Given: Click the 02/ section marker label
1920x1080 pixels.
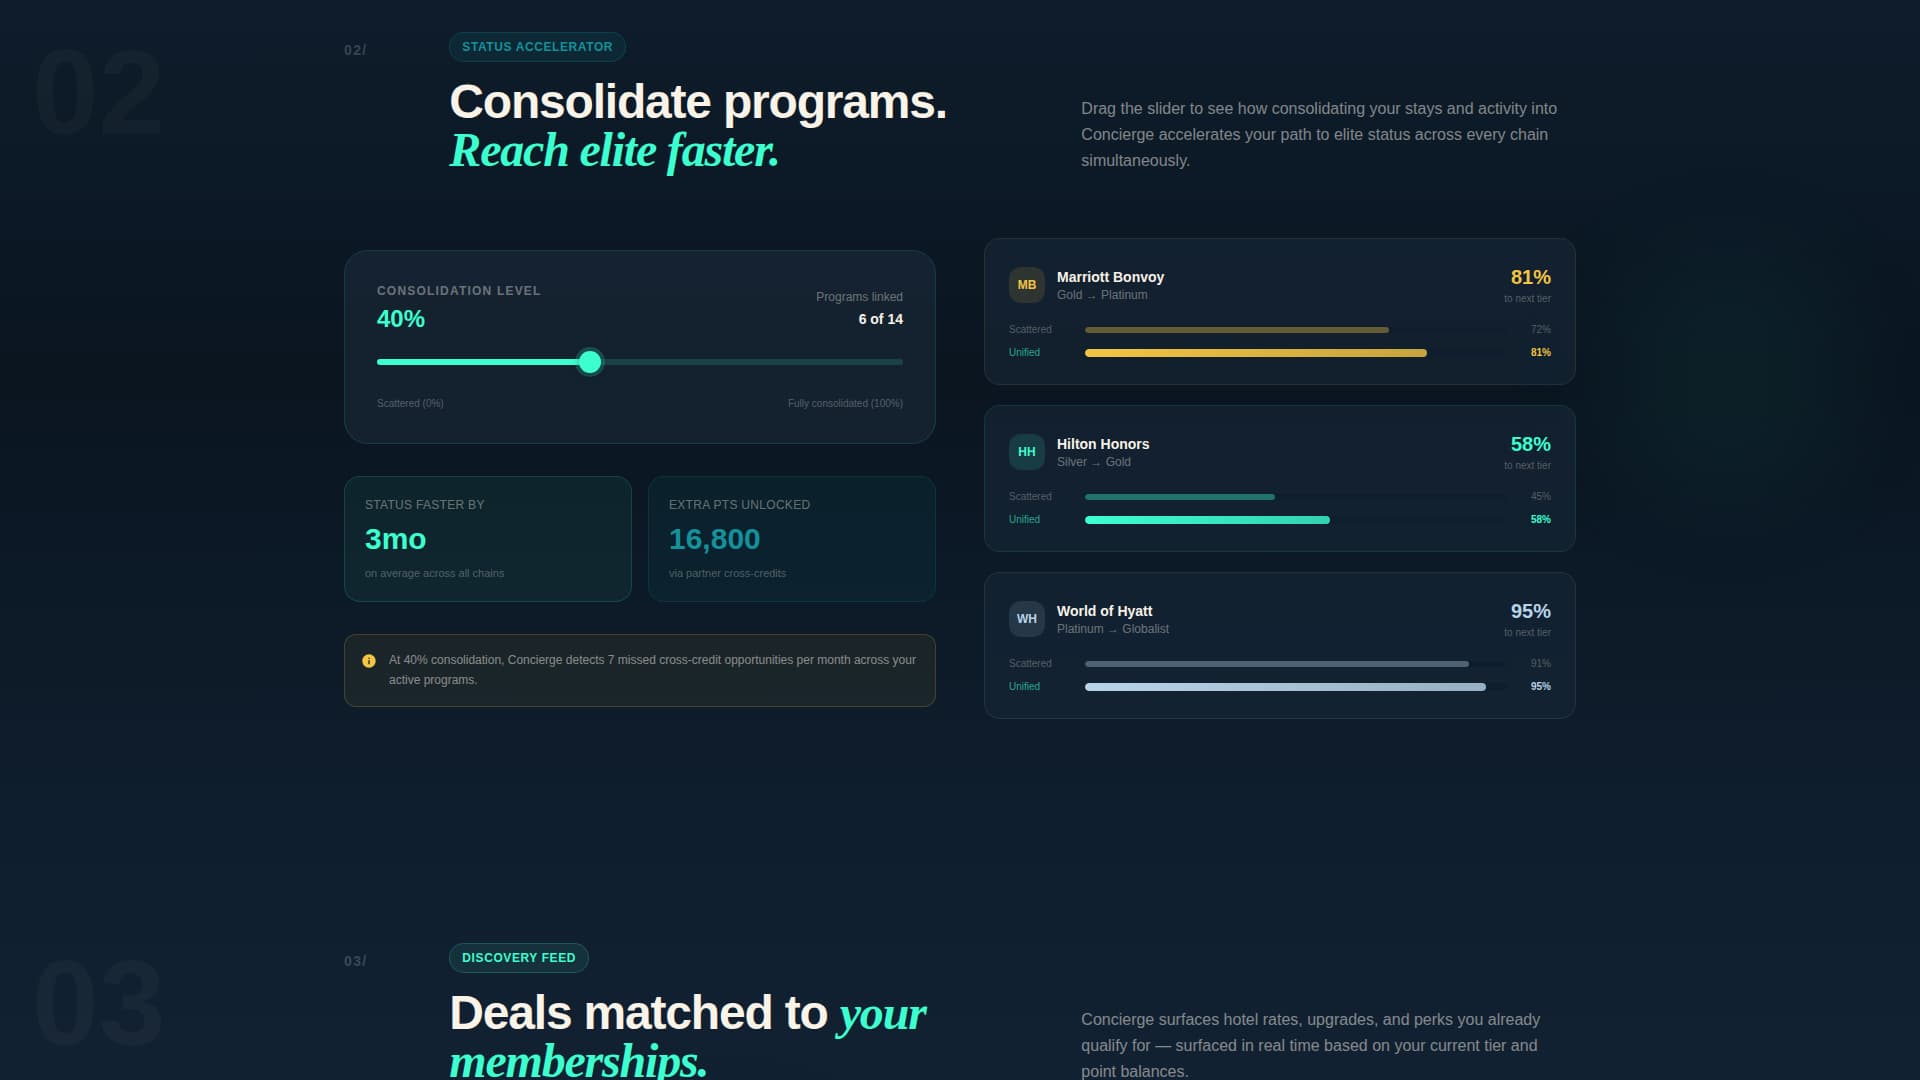Looking at the screenshot, I should coord(354,48).
